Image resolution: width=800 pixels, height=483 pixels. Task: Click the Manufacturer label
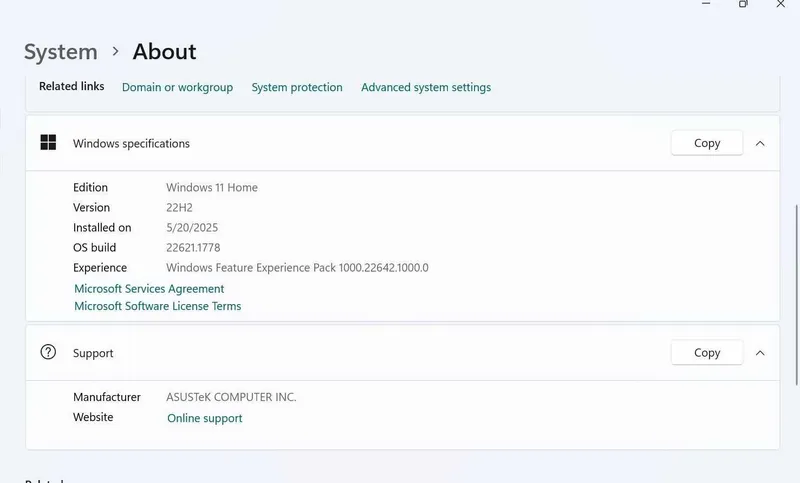[x=107, y=397]
